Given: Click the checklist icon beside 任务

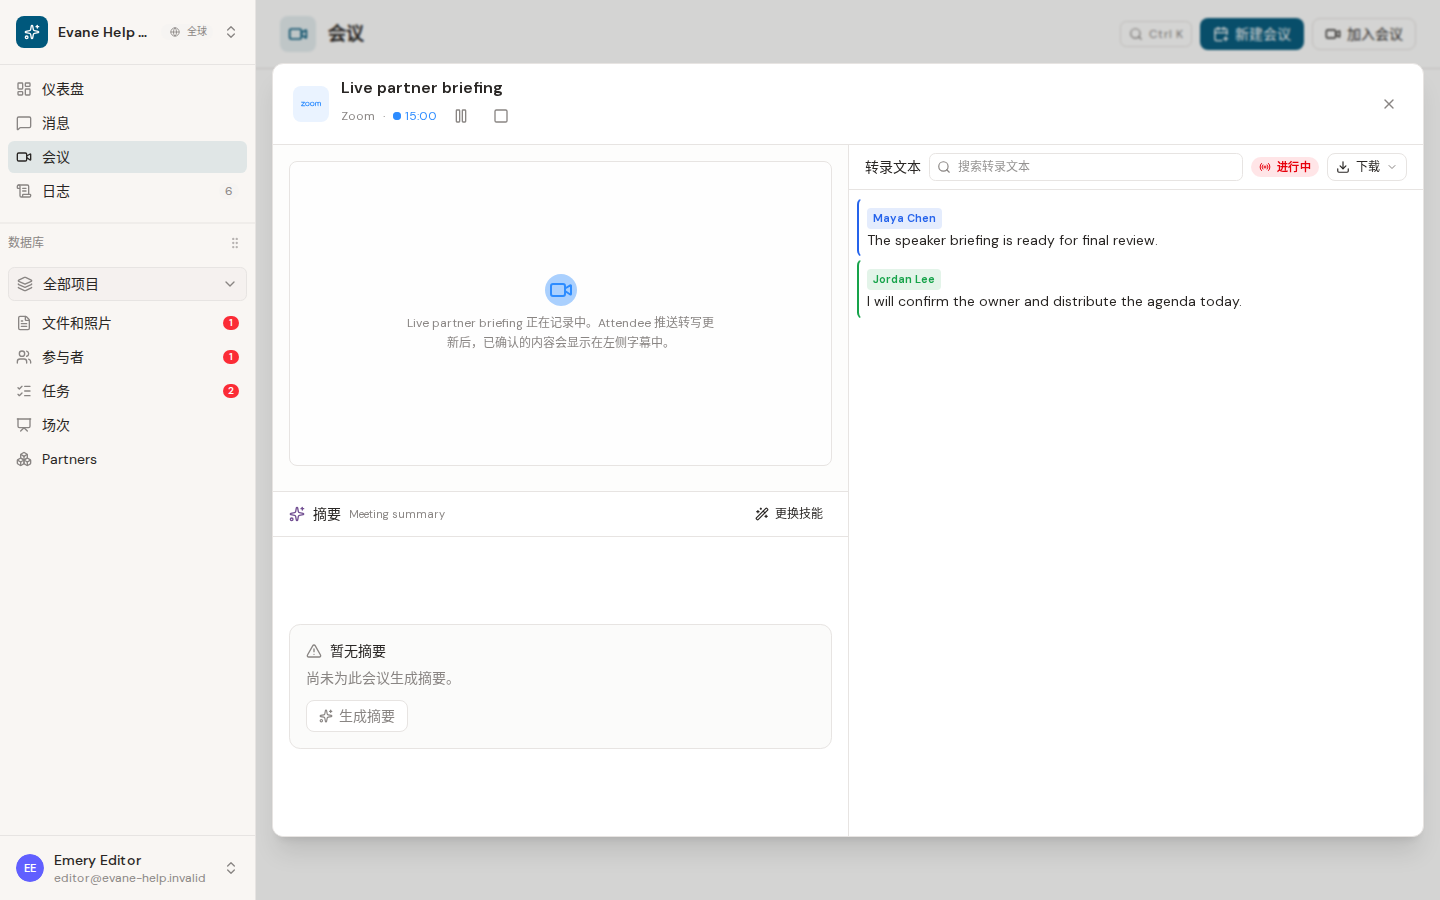Looking at the screenshot, I should pos(24,391).
